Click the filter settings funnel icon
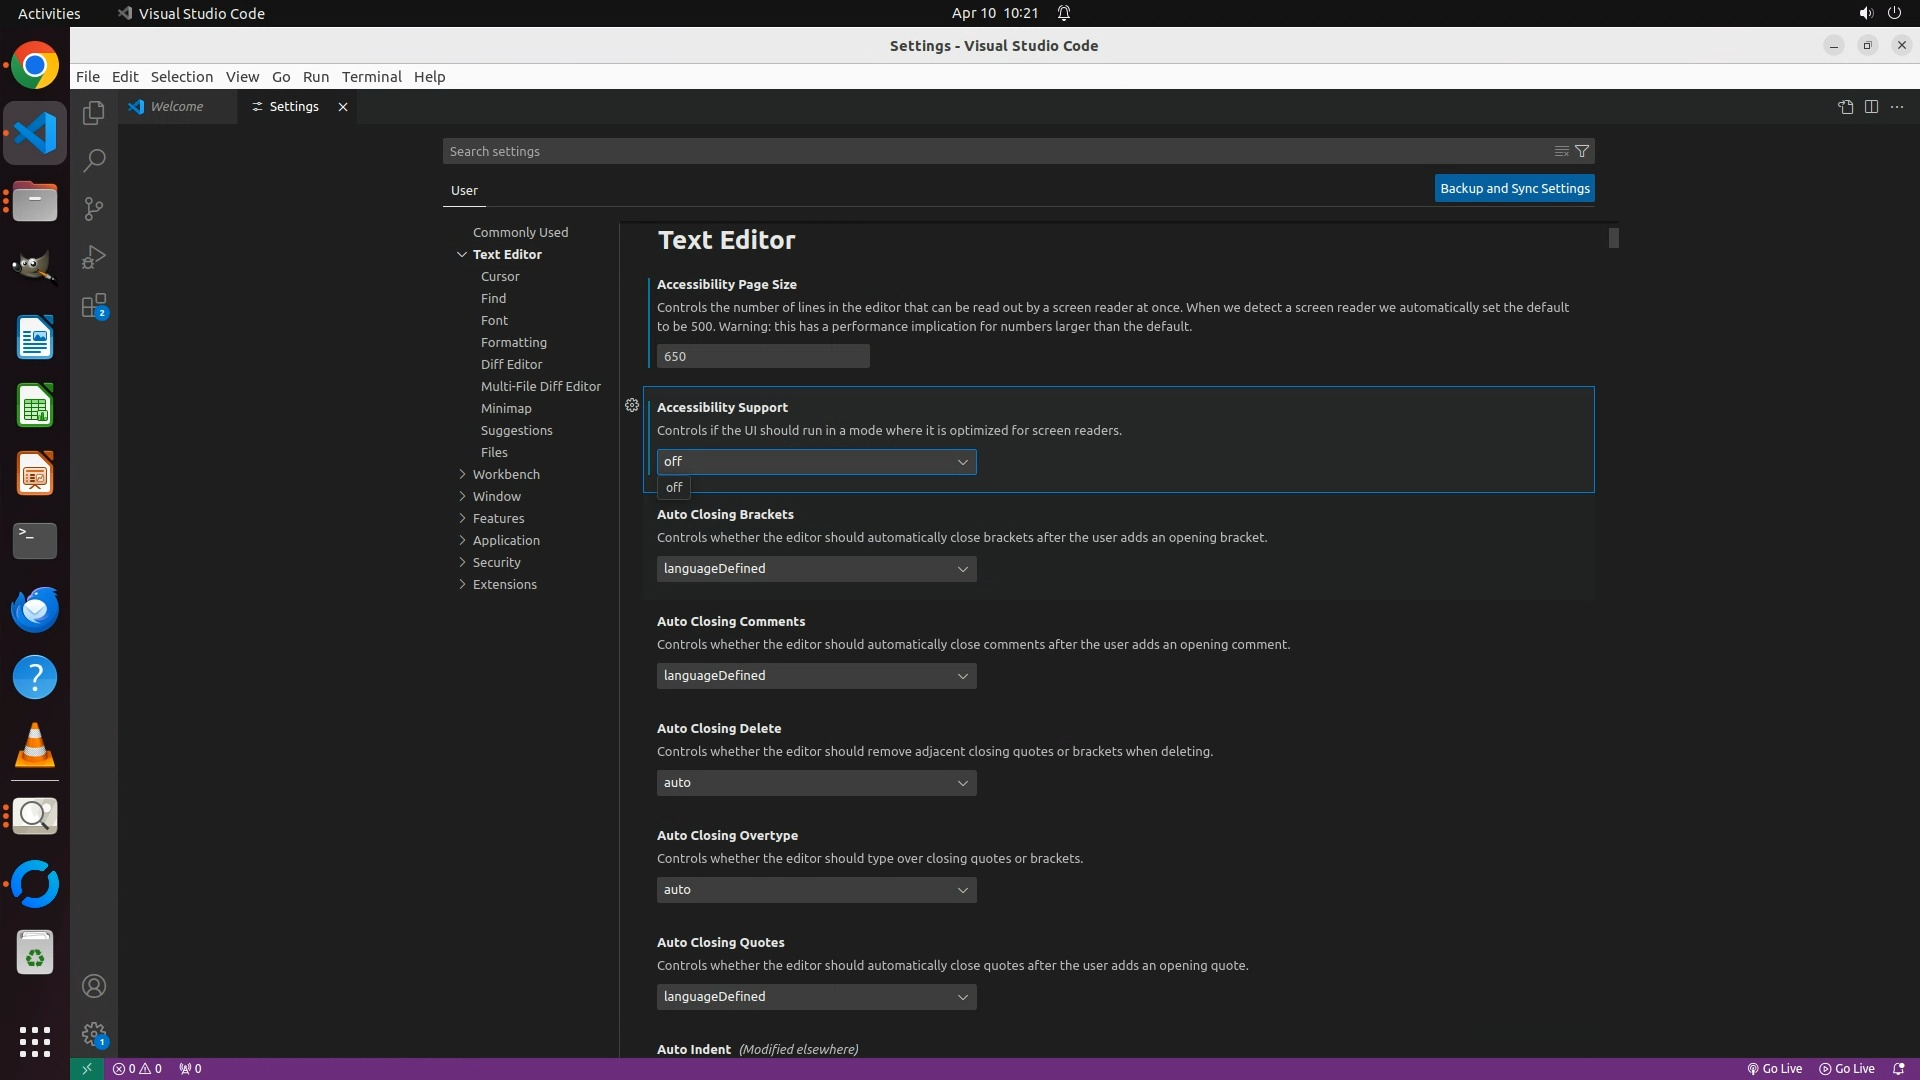Image resolution: width=1920 pixels, height=1080 pixels. 1582,151
